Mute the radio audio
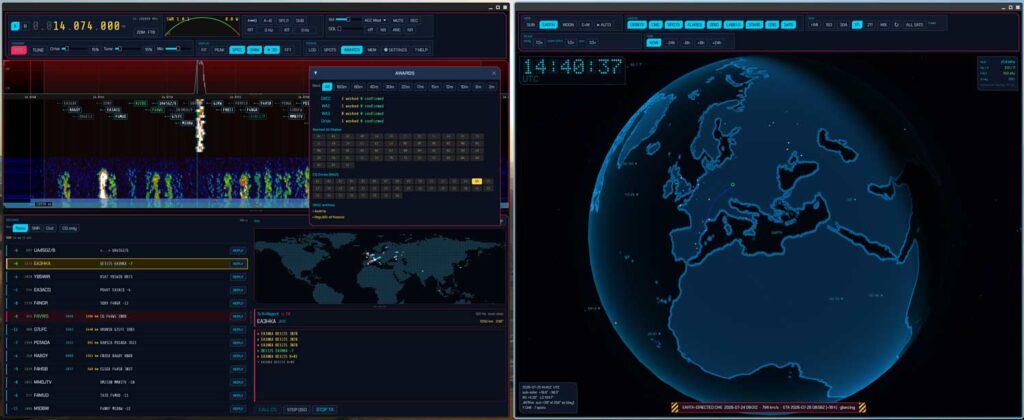This screenshot has height=420, width=1024. click(x=398, y=20)
